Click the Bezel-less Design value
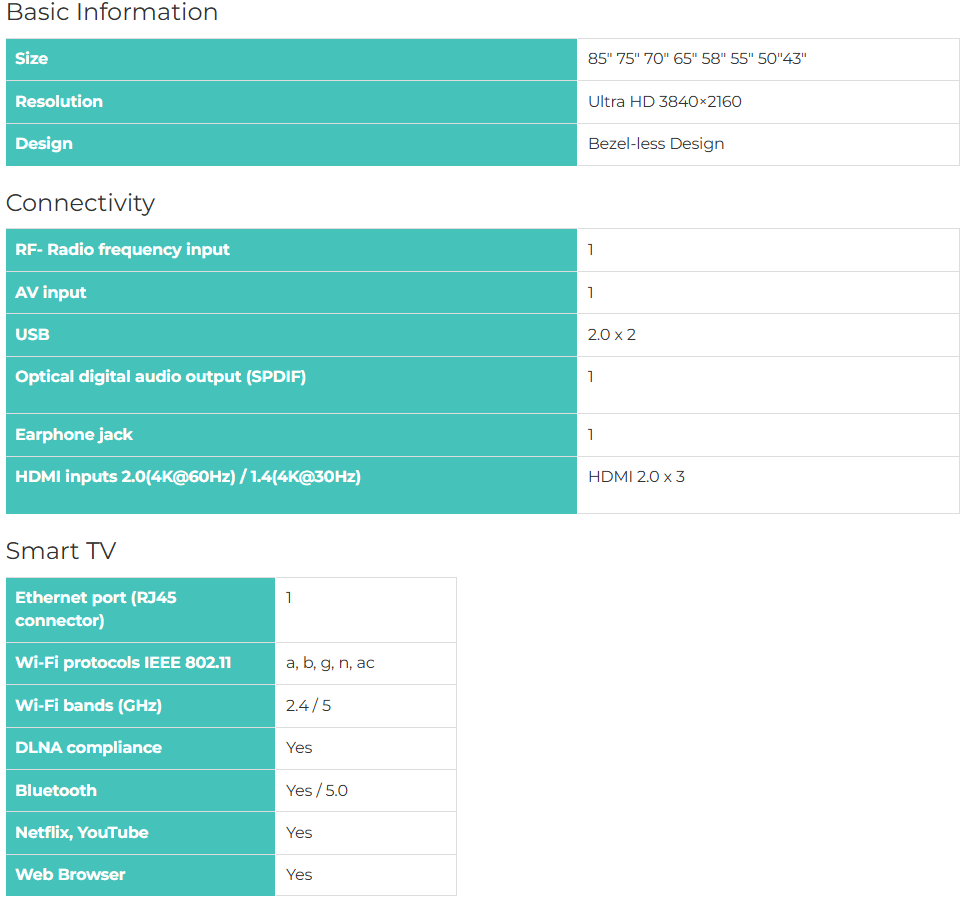 pos(656,144)
